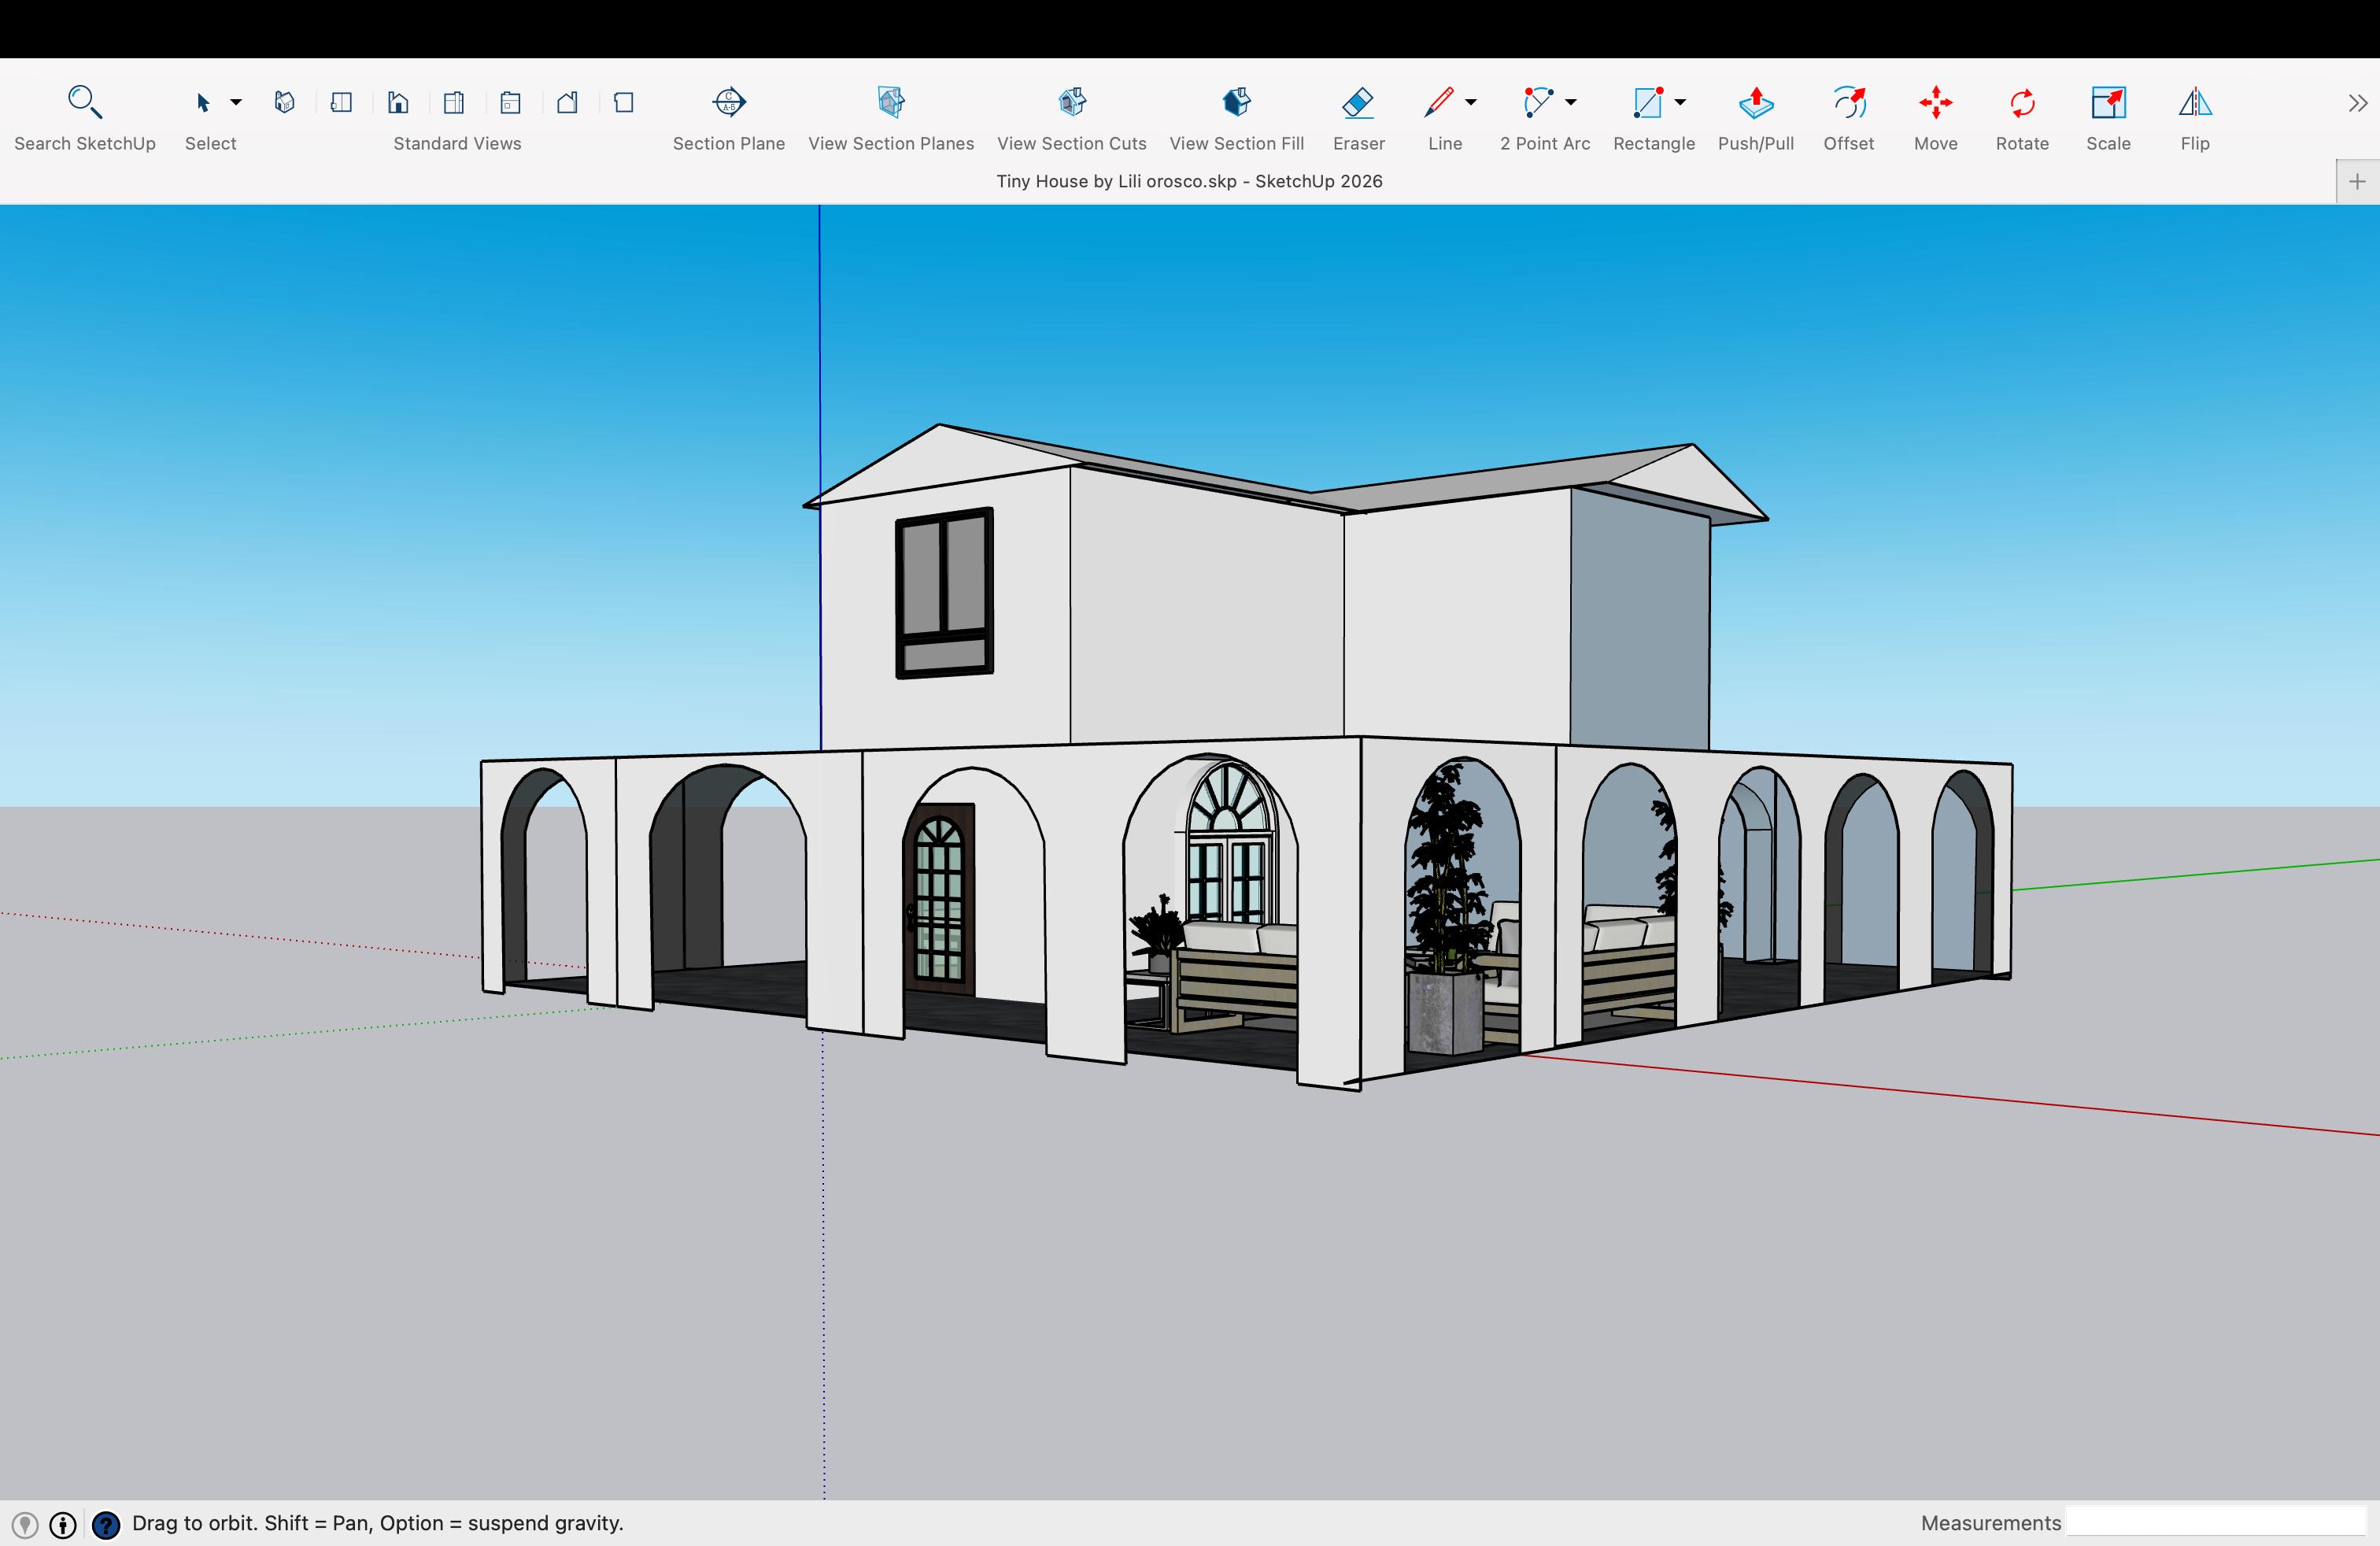Toggle View Section Fill
Image resolution: width=2380 pixels, height=1546 pixels.
[1236, 102]
